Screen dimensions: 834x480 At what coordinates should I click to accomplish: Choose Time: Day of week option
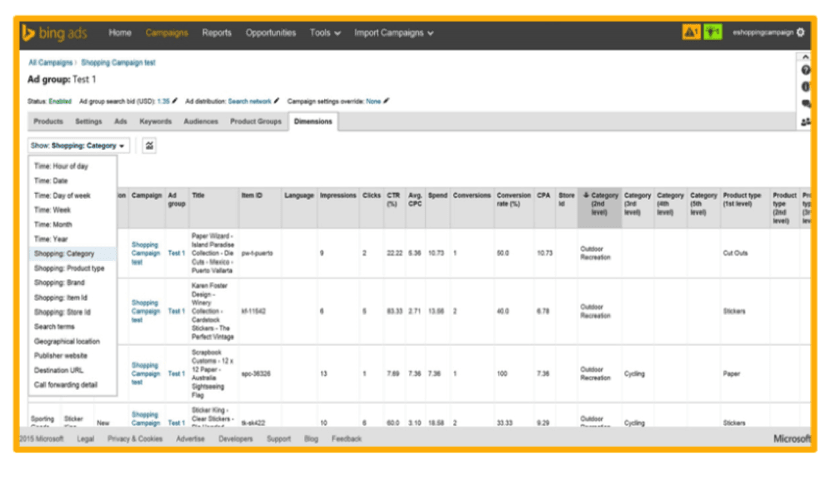(62, 196)
